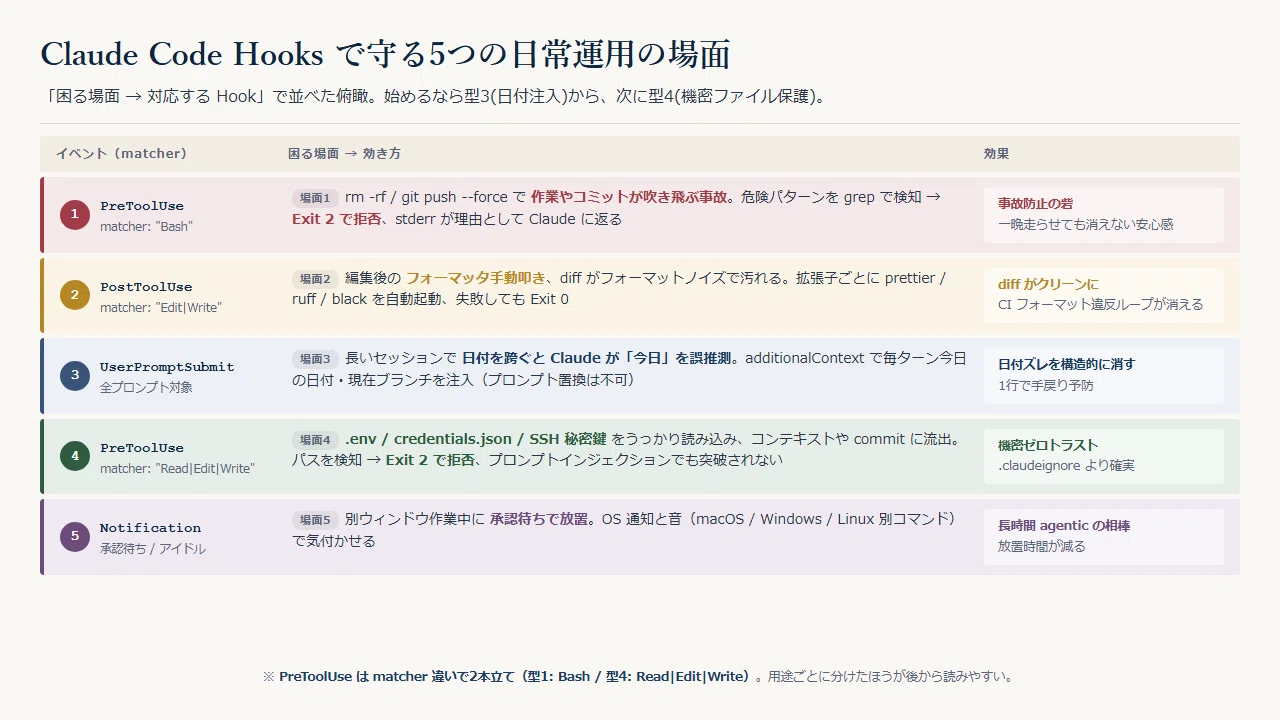Click the green .env / credentials.json / SSH 秘密鍵 phrase
The height and width of the screenshot is (720, 1280).
(476, 440)
